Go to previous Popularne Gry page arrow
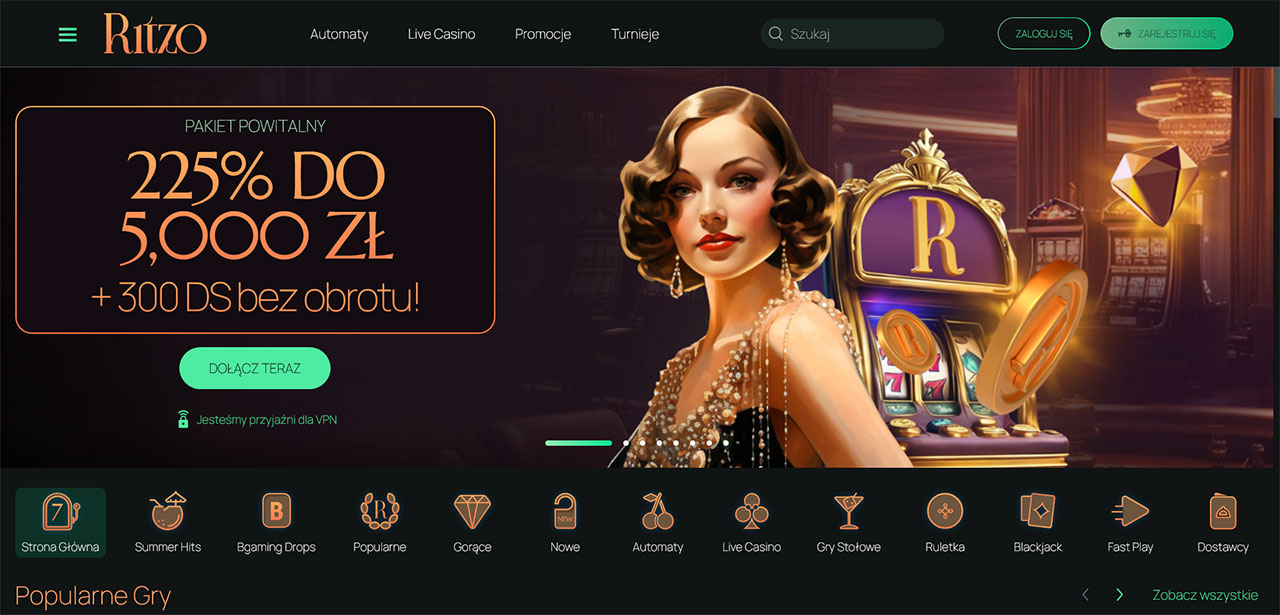 click(x=1086, y=595)
